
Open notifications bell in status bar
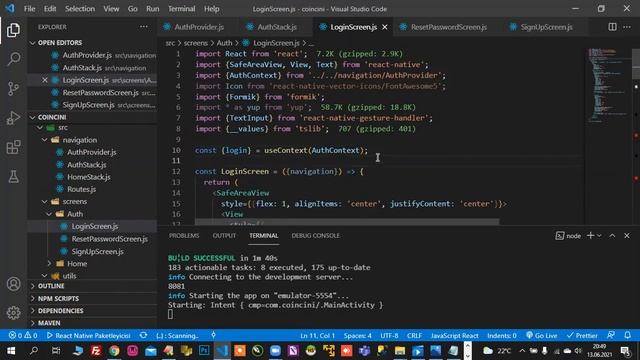(628, 336)
